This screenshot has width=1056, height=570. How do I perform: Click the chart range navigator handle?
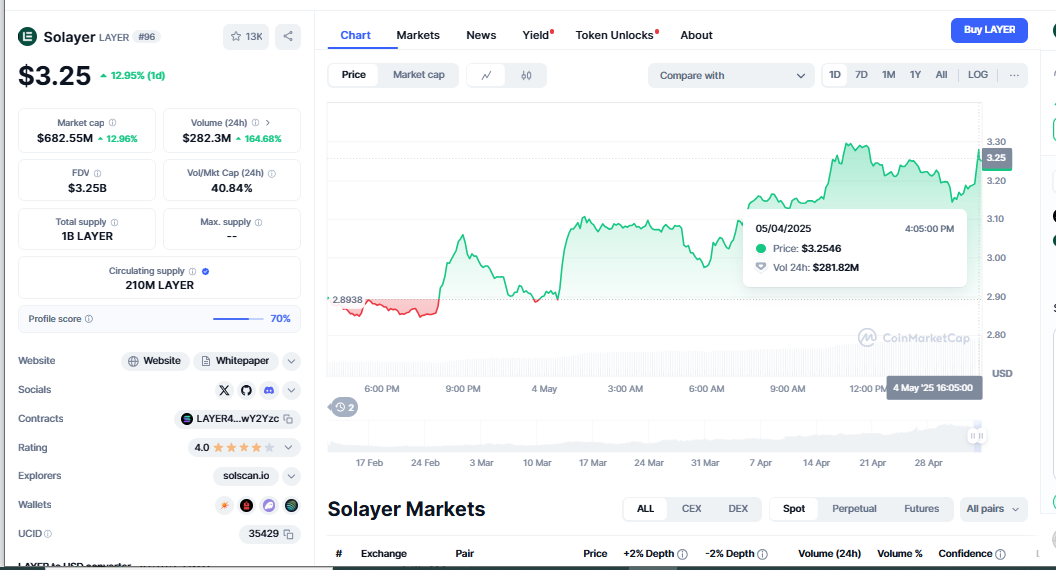click(x=977, y=436)
